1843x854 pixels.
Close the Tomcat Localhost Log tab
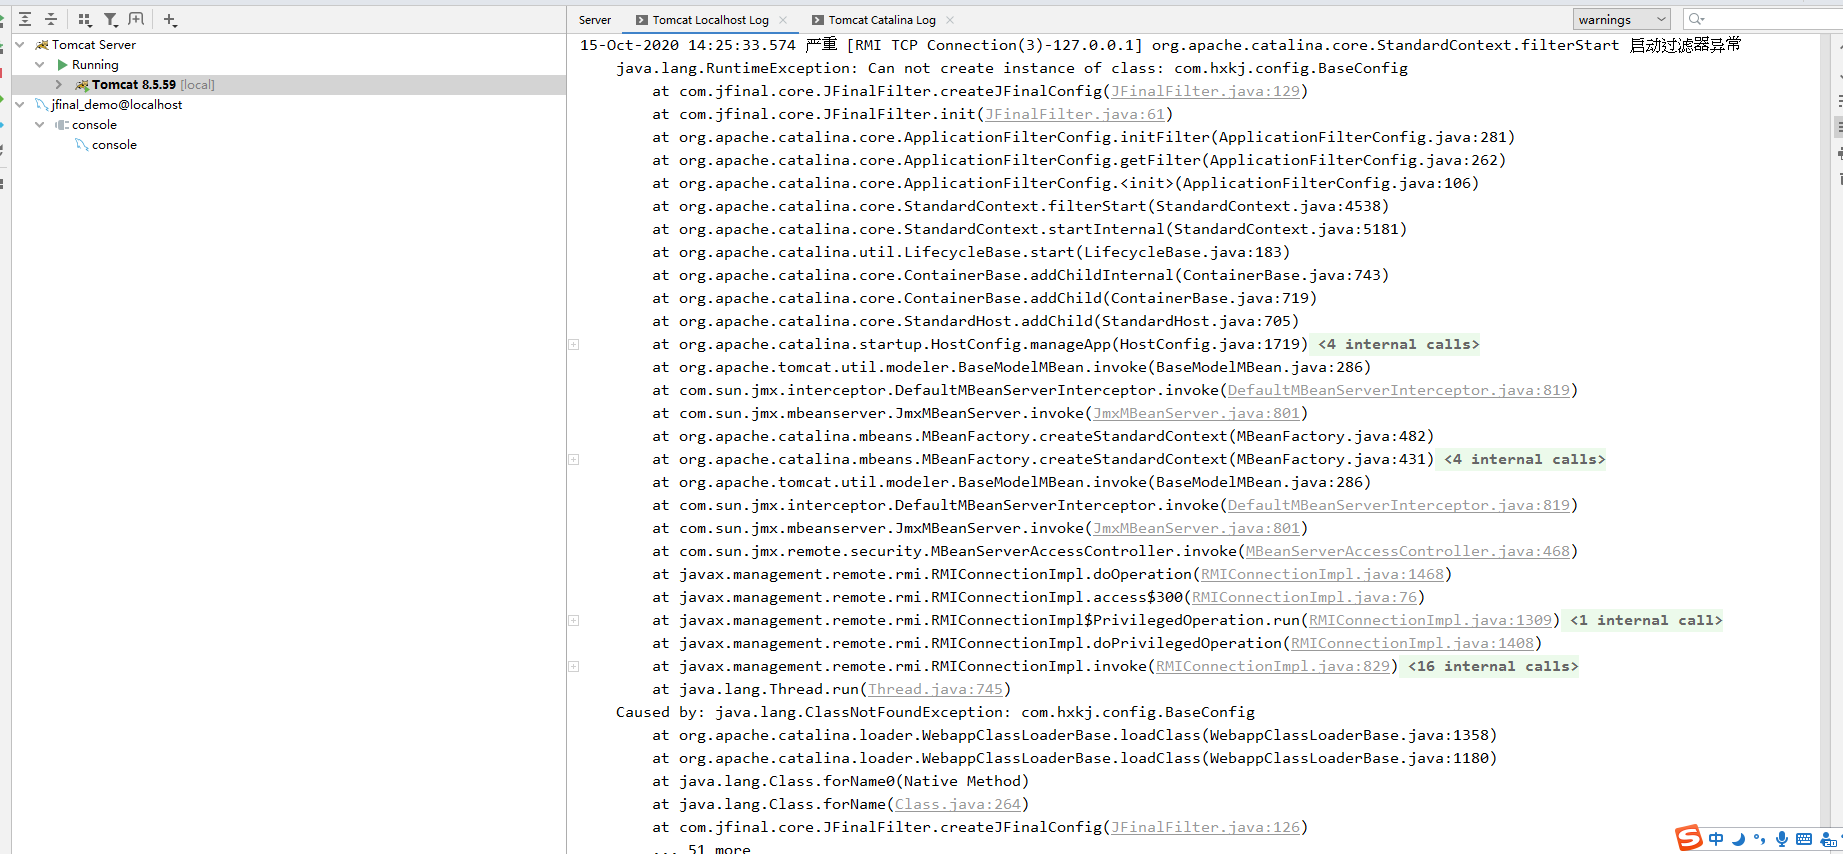(x=783, y=20)
